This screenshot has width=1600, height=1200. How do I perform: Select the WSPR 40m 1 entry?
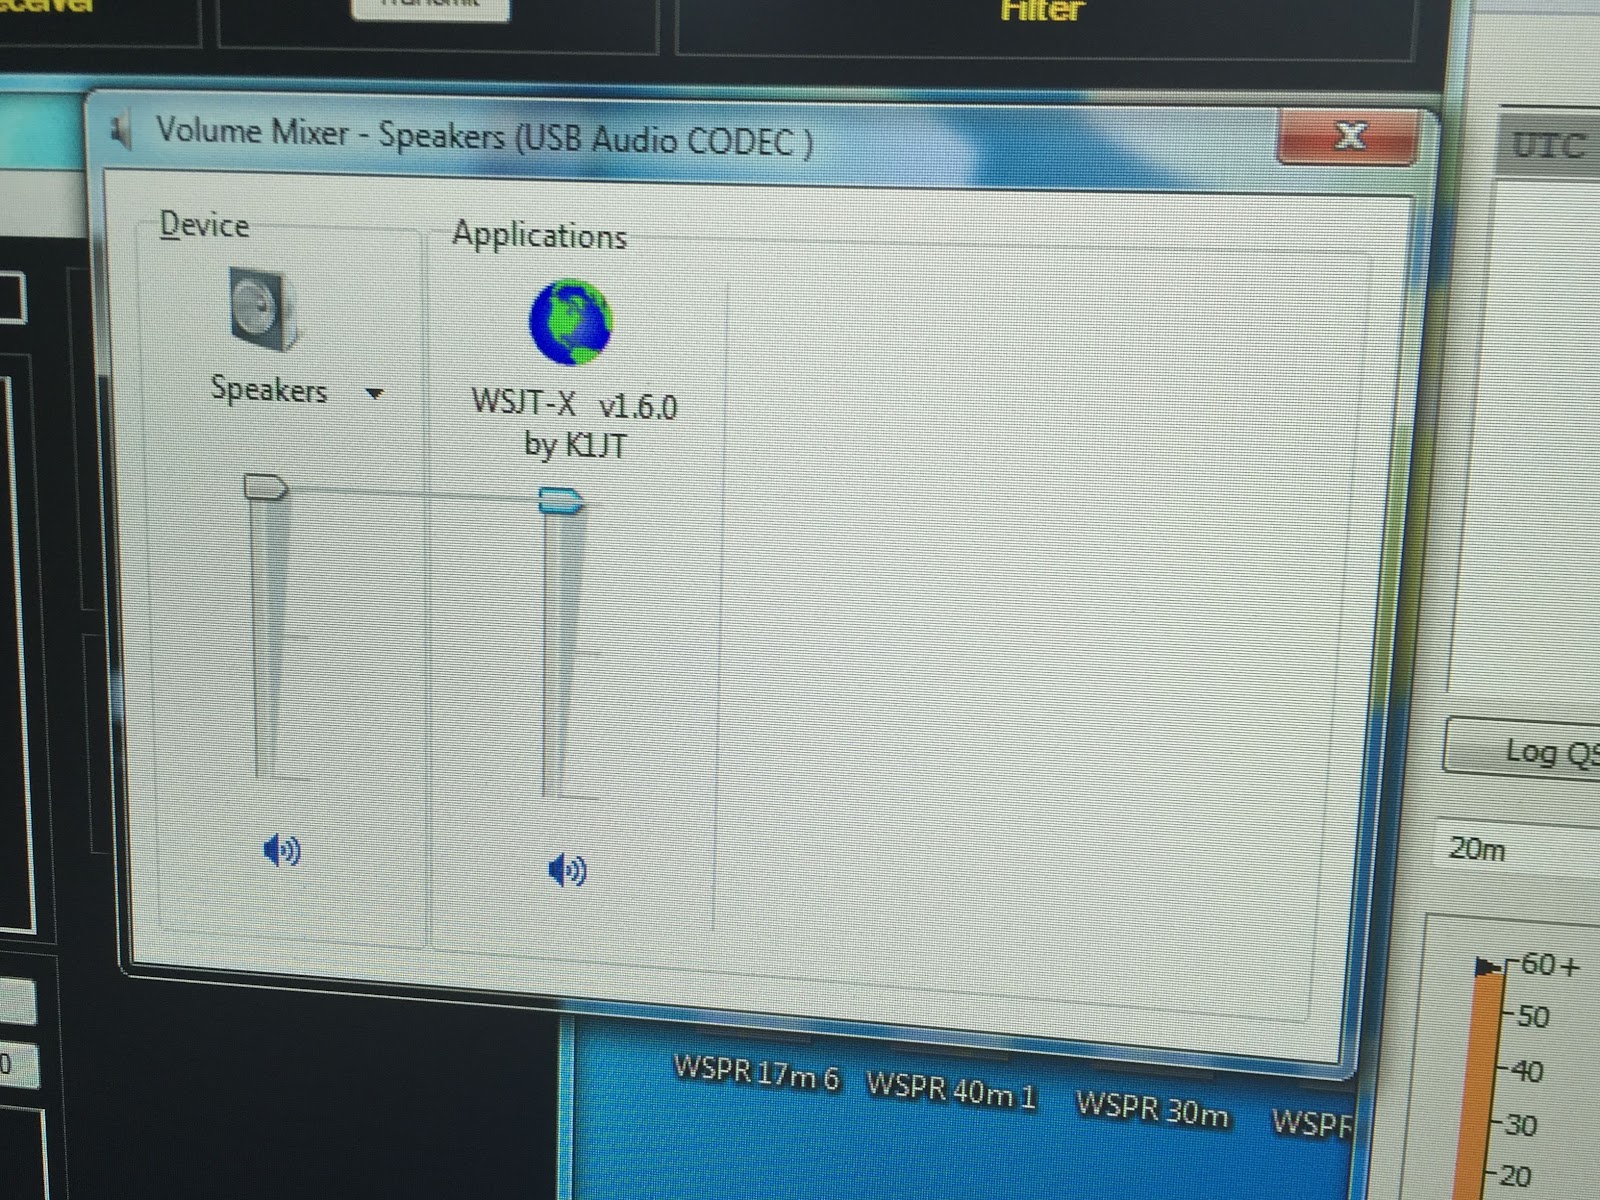[x=951, y=1089]
